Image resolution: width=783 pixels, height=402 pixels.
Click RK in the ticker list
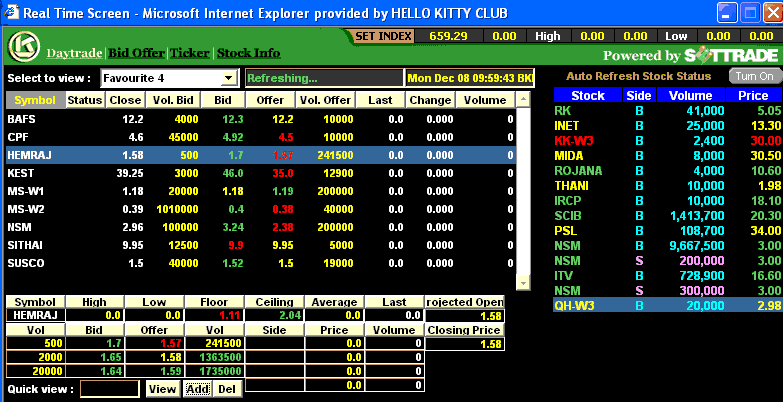click(x=563, y=111)
